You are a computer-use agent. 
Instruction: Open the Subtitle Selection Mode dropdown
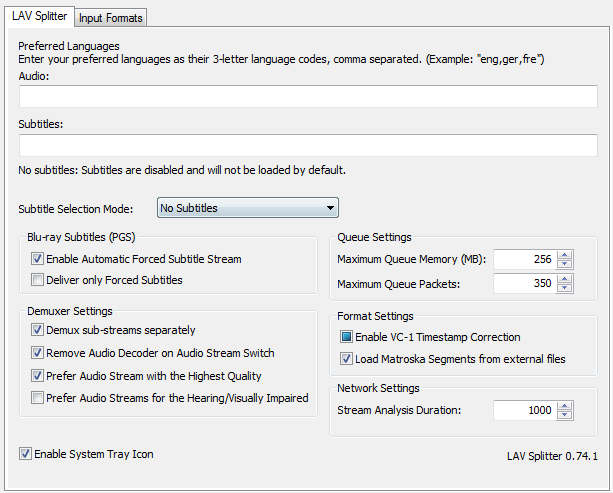pyautogui.click(x=248, y=208)
